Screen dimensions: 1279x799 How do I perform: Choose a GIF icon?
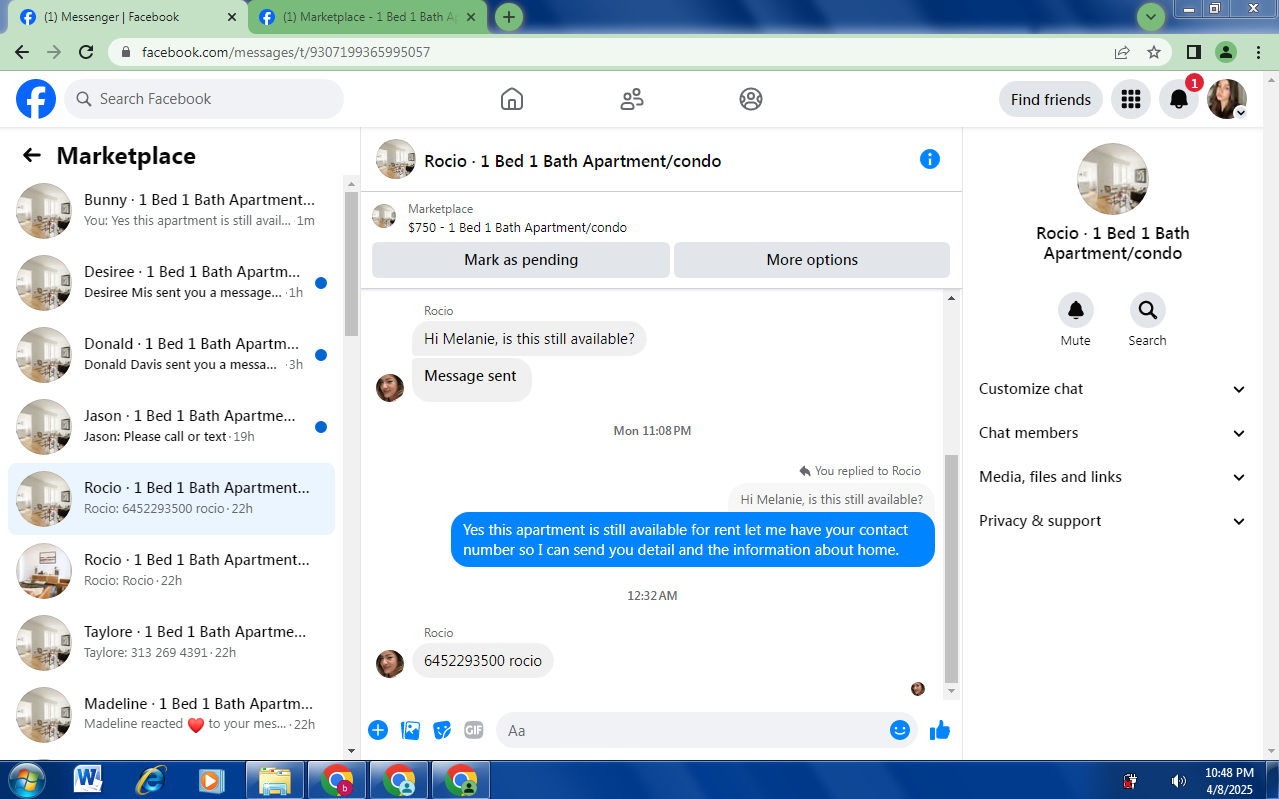tap(474, 730)
